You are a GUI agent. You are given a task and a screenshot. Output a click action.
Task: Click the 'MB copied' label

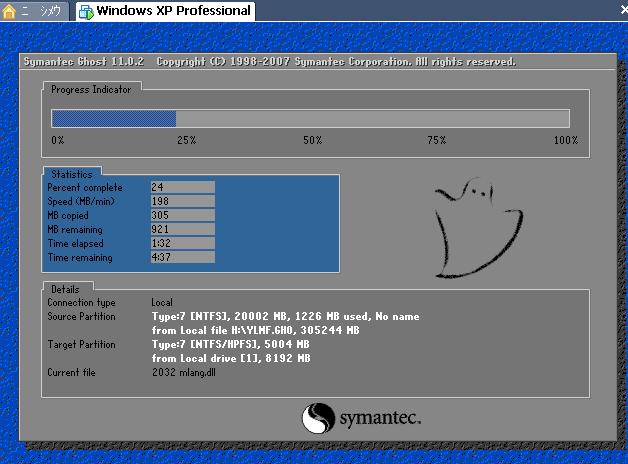[x=68, y=215]
